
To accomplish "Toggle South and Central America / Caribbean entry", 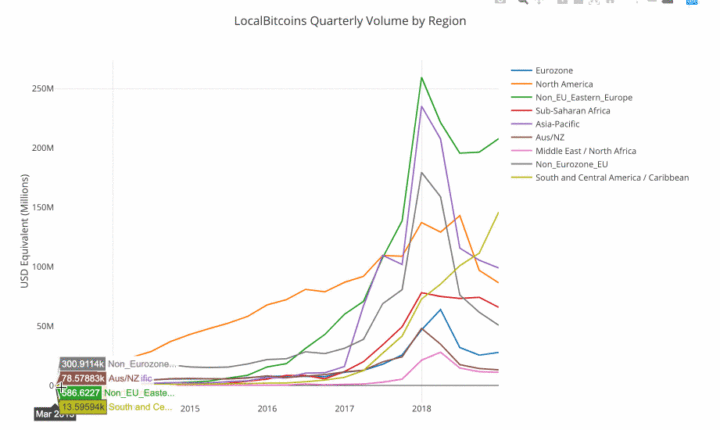I will tap(600, 177).
